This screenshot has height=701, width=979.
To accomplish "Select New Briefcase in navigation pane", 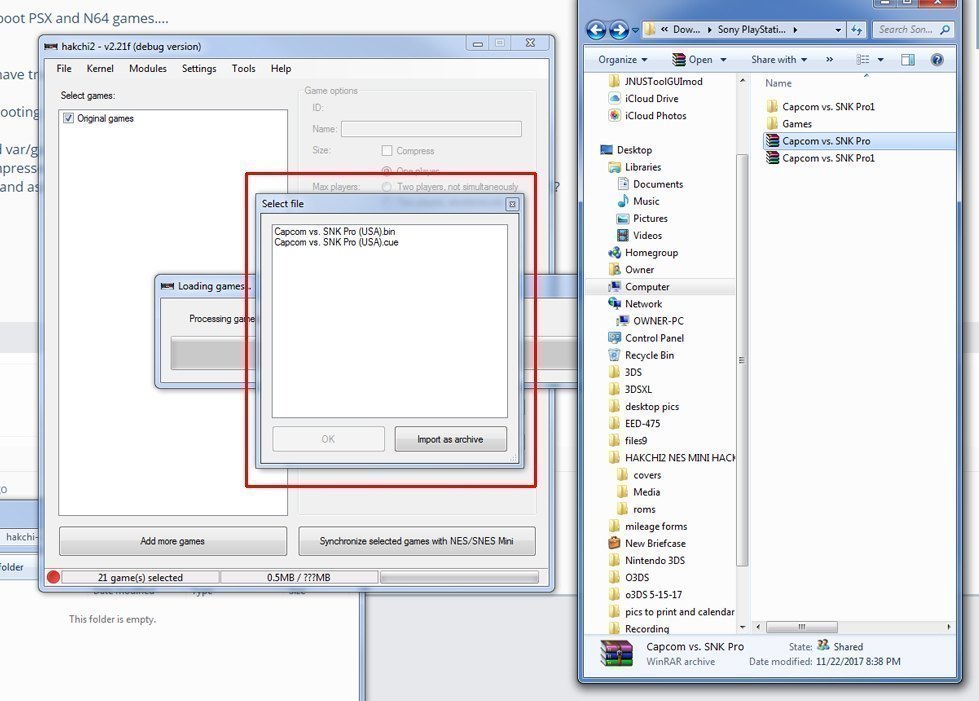I will [655, 543].
